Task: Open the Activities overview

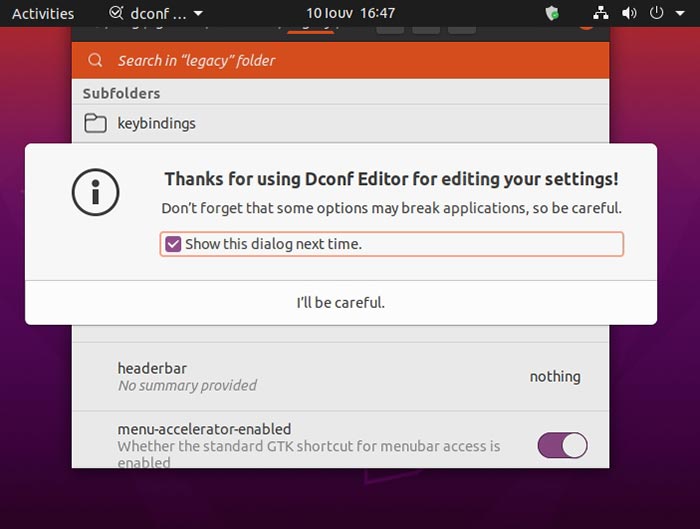Action: (x=43, y=13)
